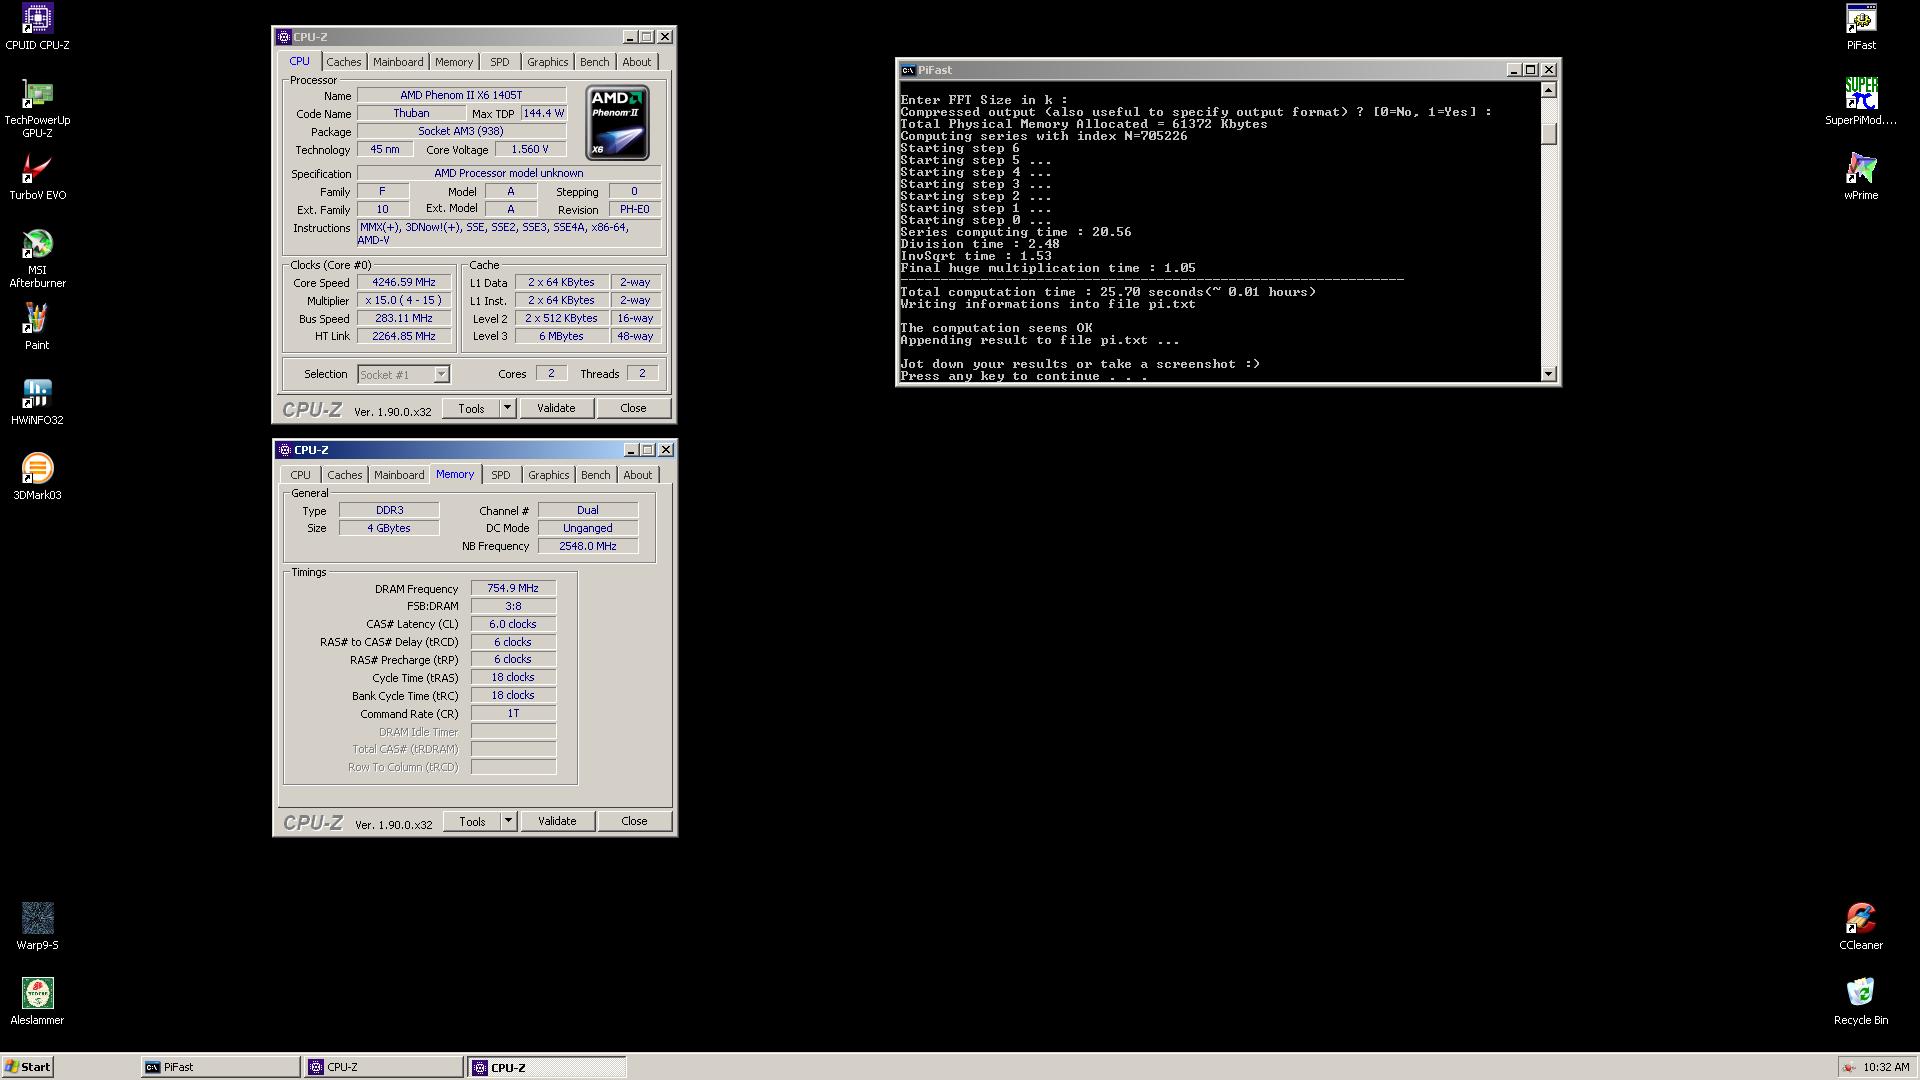
Task: Click the bottom CPU-Z window title icon
Action: tap(285, 450)
